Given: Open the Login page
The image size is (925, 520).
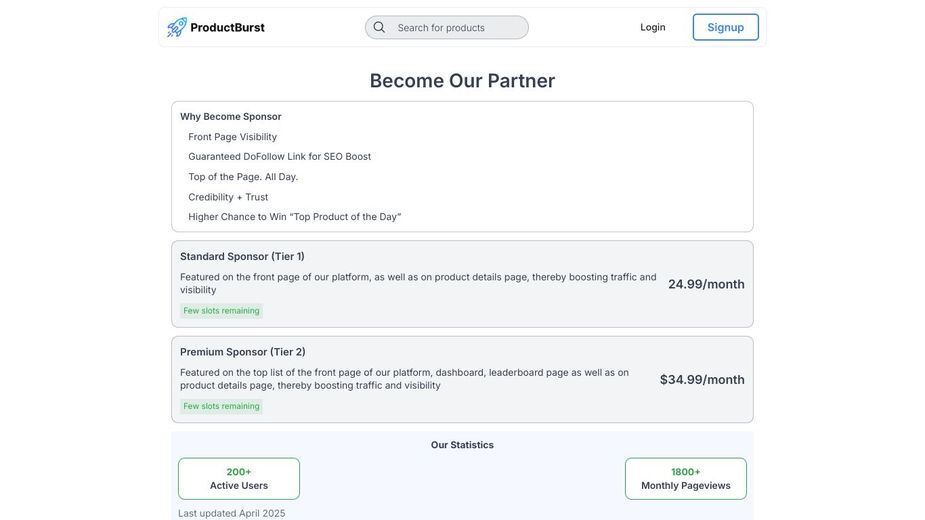Looking at the screenshot, I should click(652, 27).
